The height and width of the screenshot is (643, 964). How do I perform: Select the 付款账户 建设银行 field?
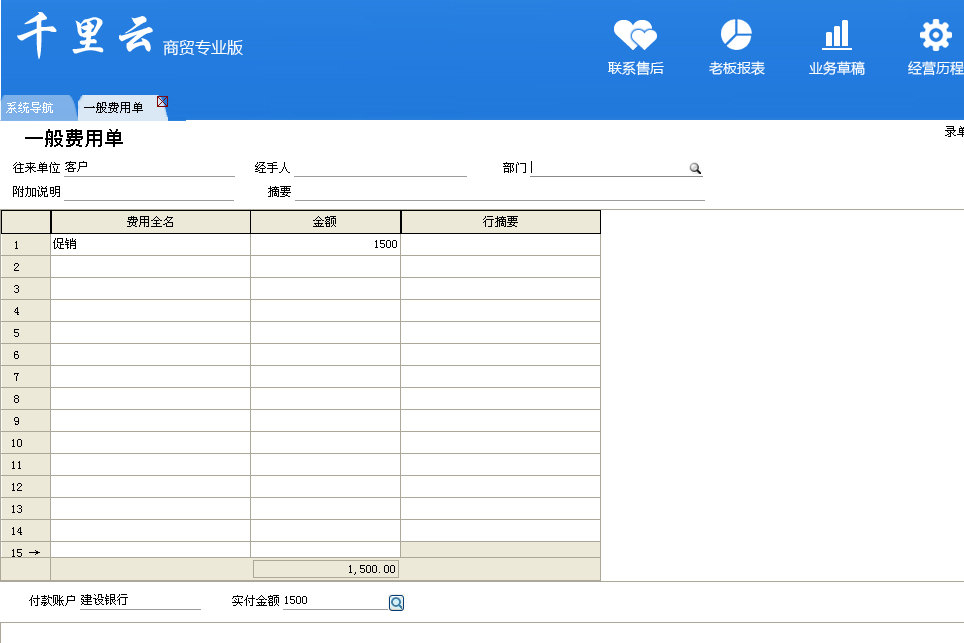[140, 601]
